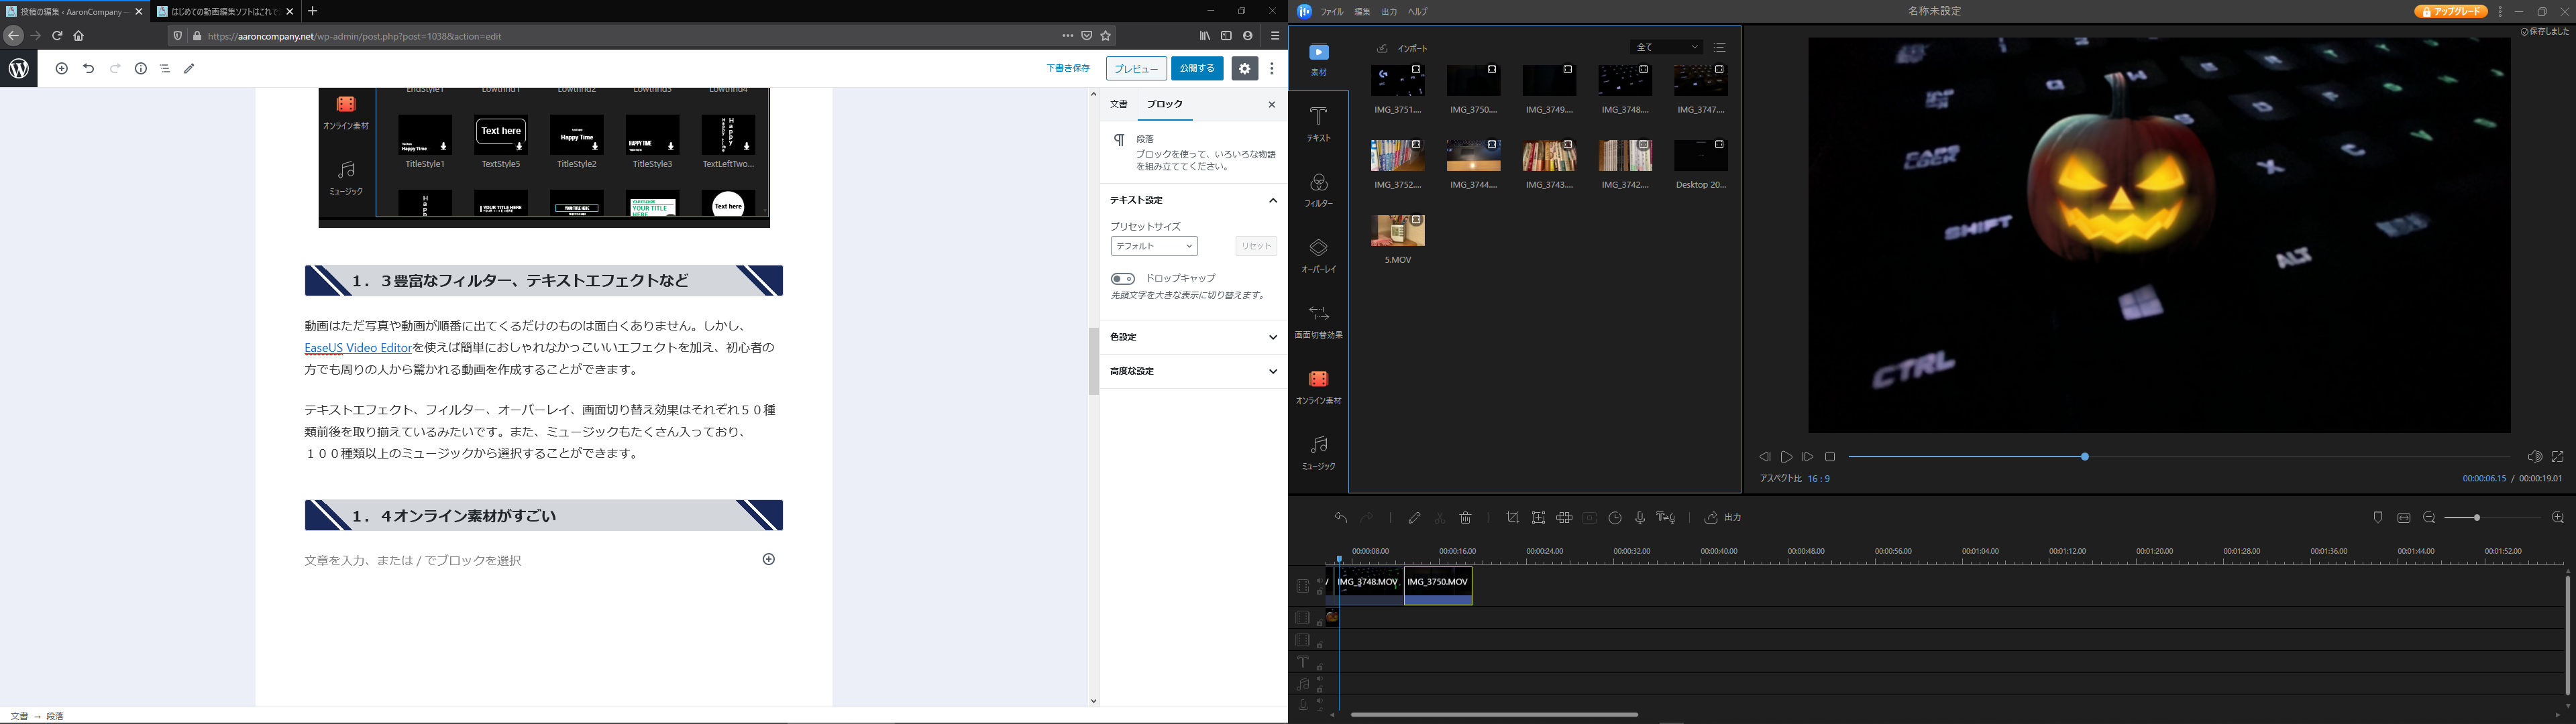Click the fit-timeline-to-window icon
Image resolution: width=2576 pixels, height=724 pixels.
pos(2403,517)
